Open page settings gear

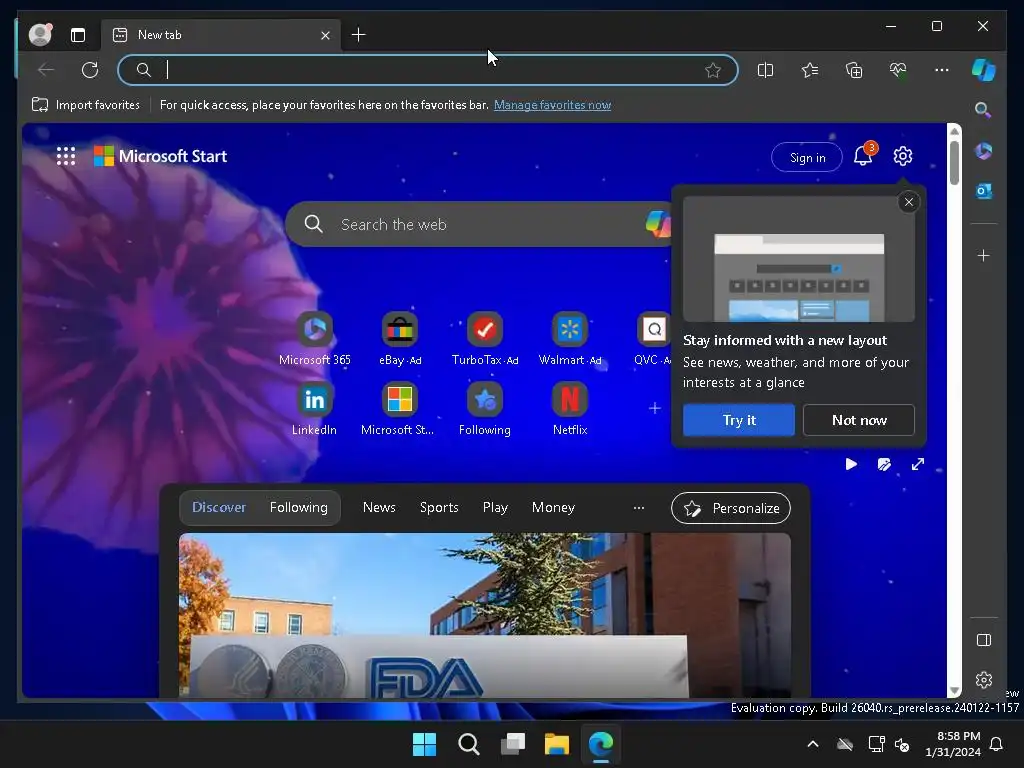(903, 156)
